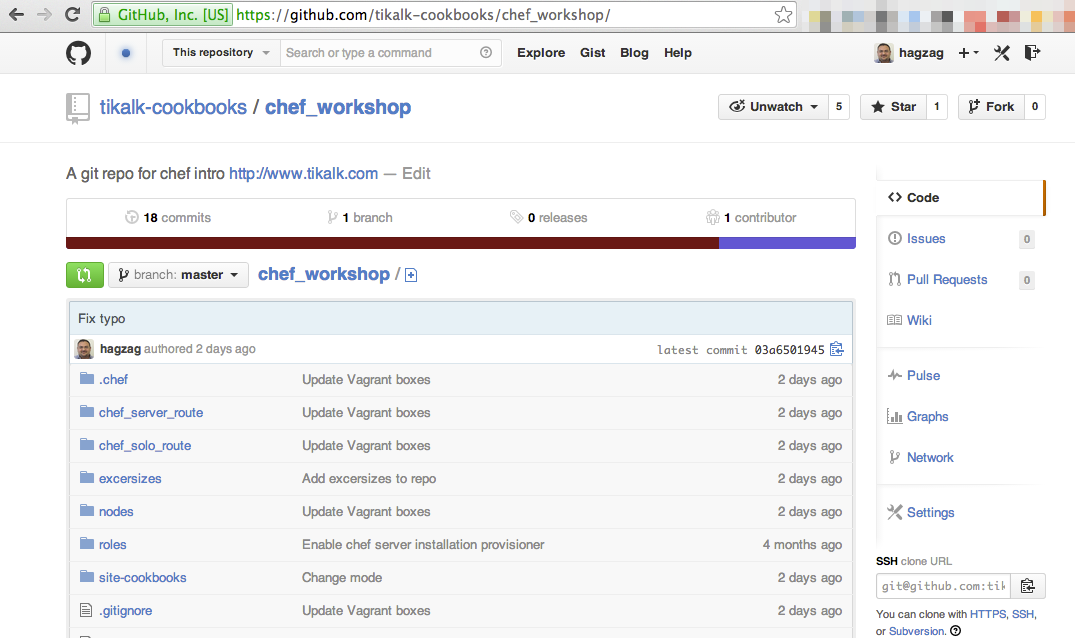1075x638 pixels.
Task: Reload the page with refresh icon
Action: 72,14
